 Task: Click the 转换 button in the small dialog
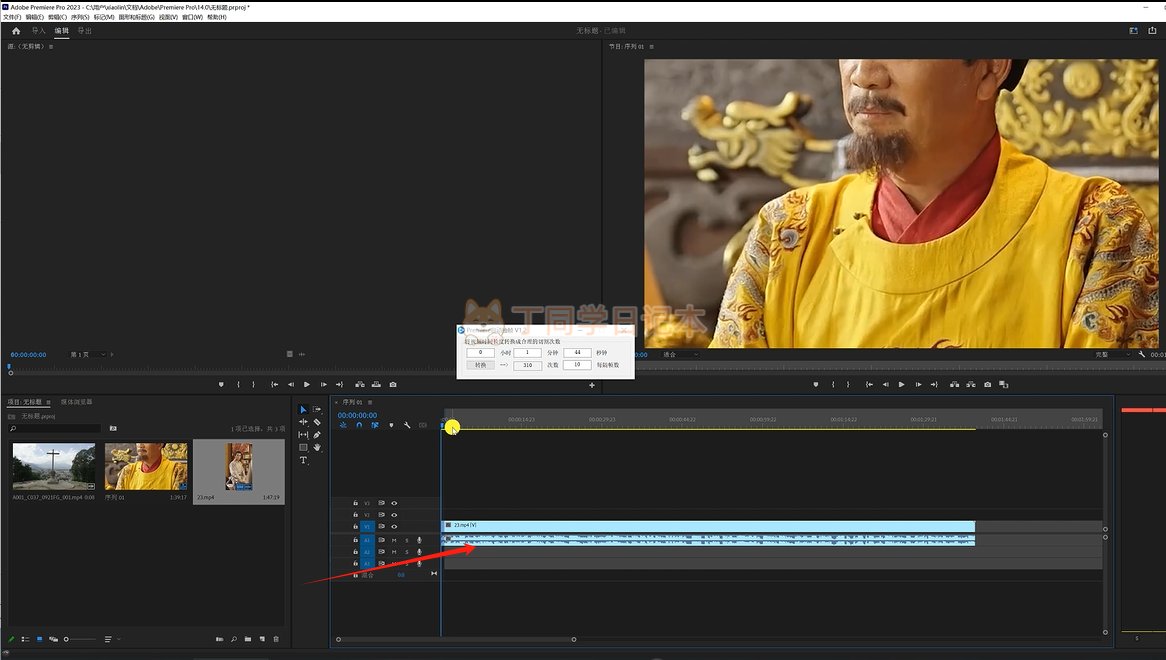pyautogui.click(x=480, y=365)
